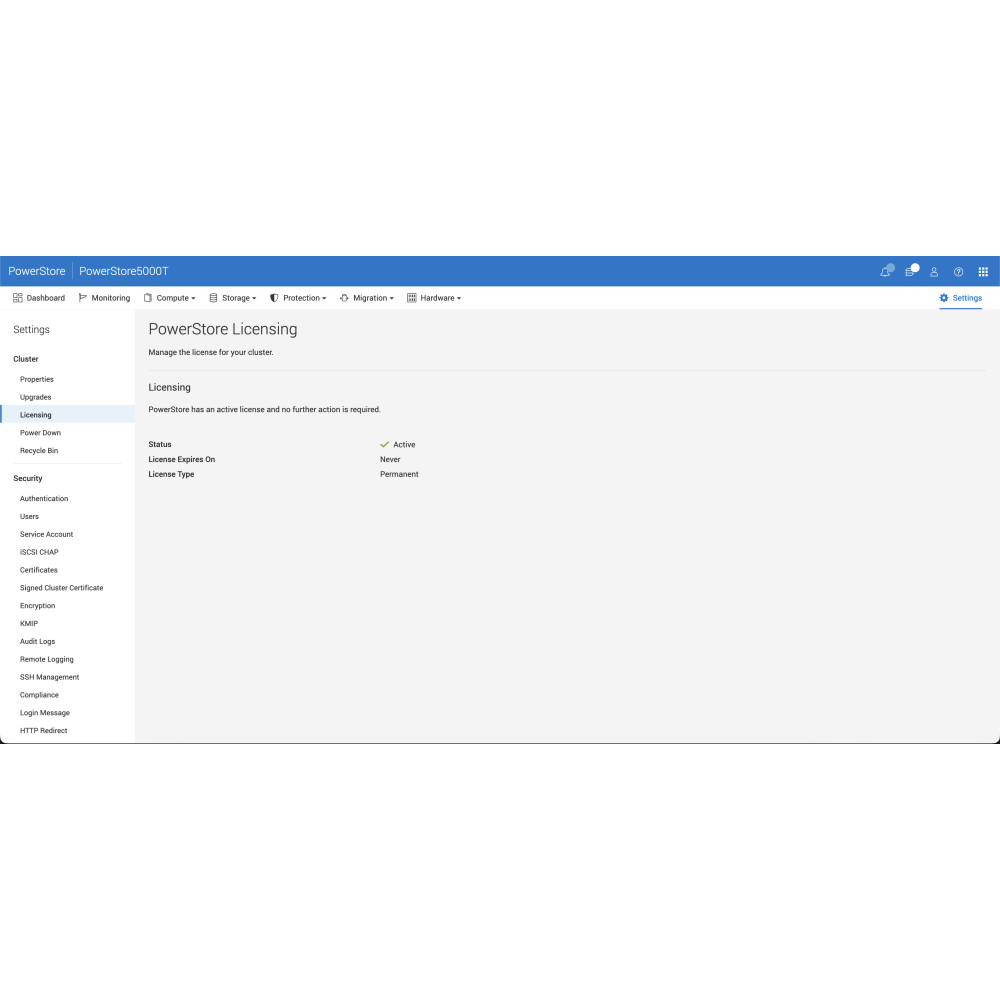1000x1000 pixels.
Task: Click the Cluster section heading
Action: (26, 359)
